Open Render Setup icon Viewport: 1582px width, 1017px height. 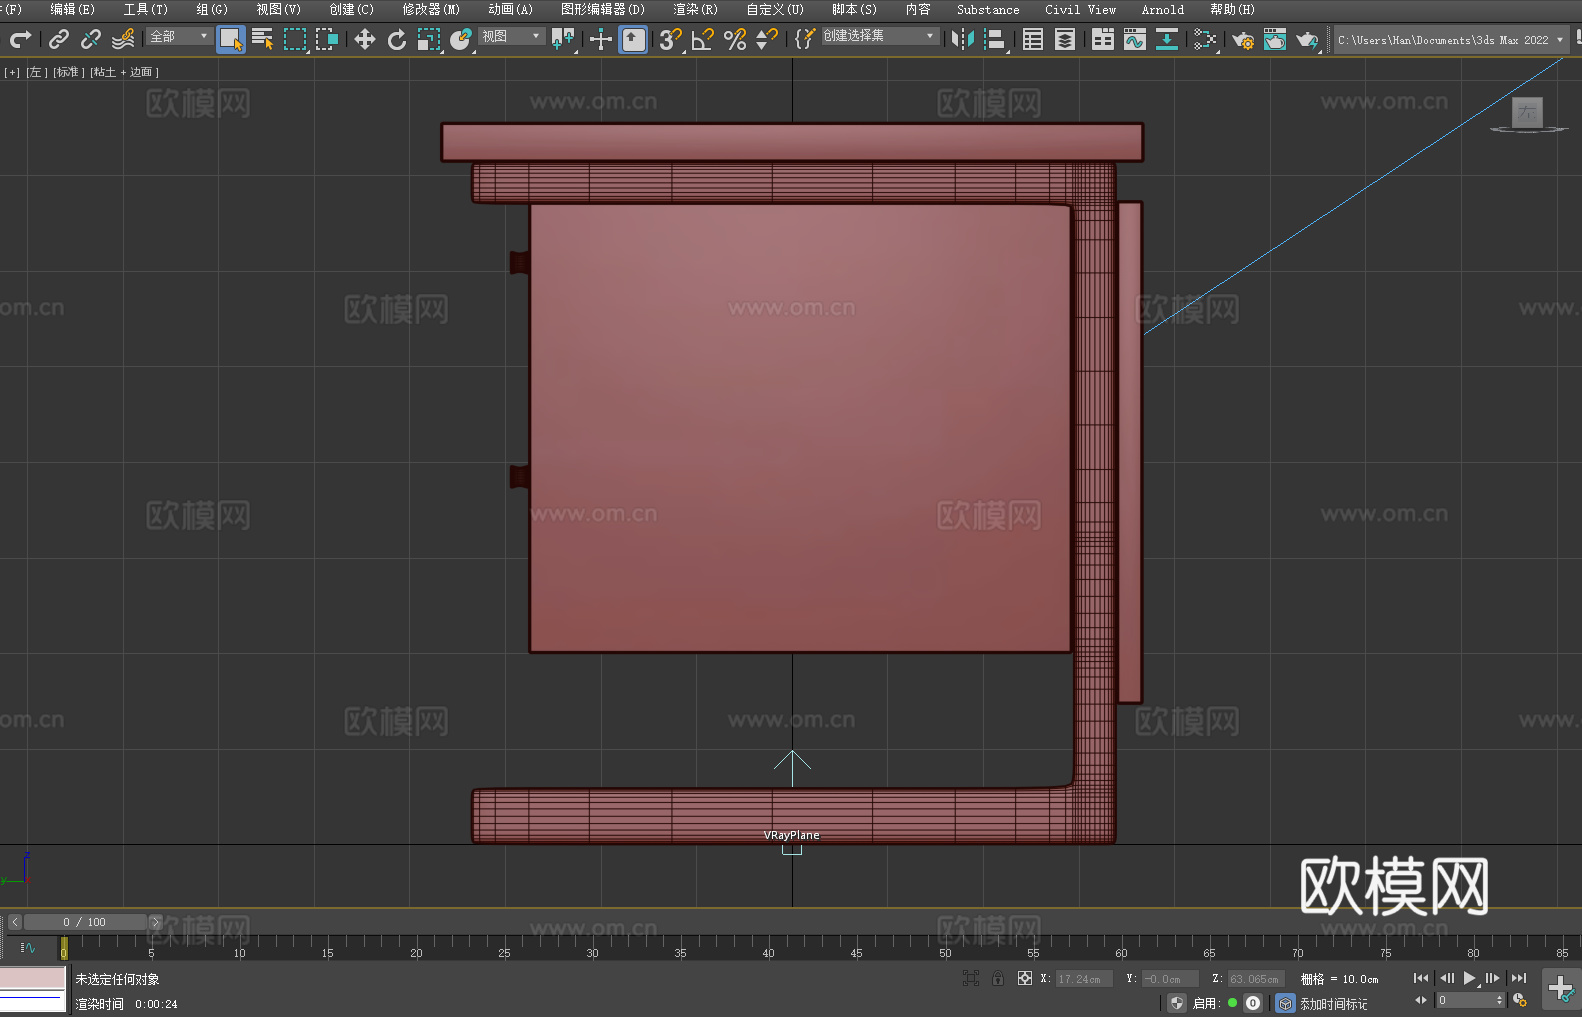(1243, 39)
